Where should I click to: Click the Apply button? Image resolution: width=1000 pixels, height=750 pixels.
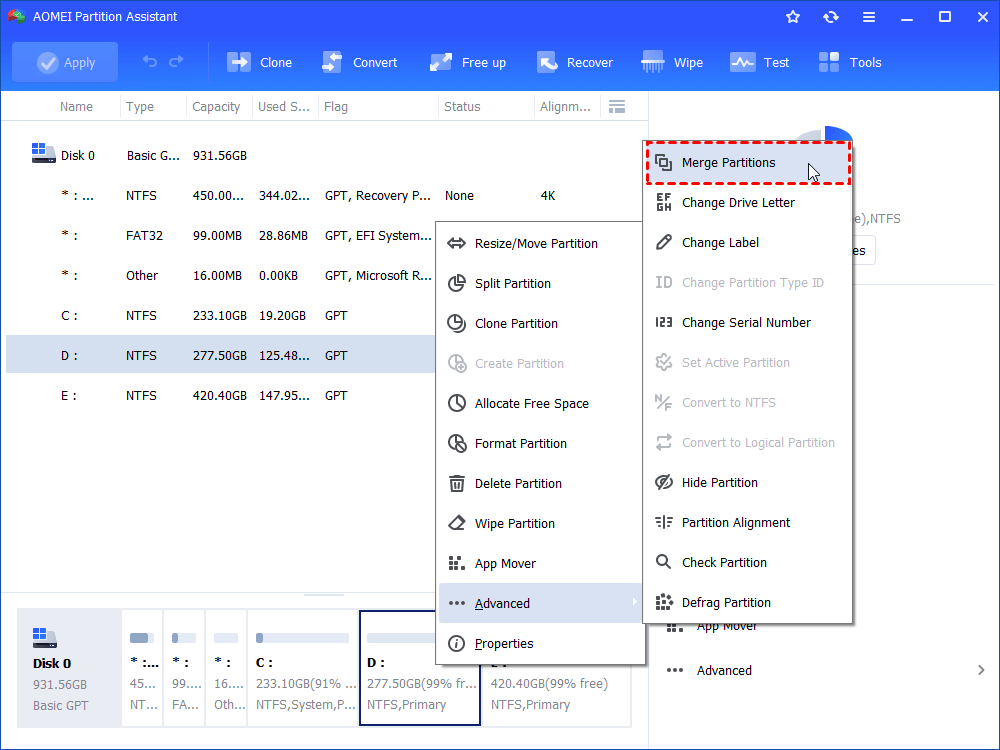click(65, 62)
